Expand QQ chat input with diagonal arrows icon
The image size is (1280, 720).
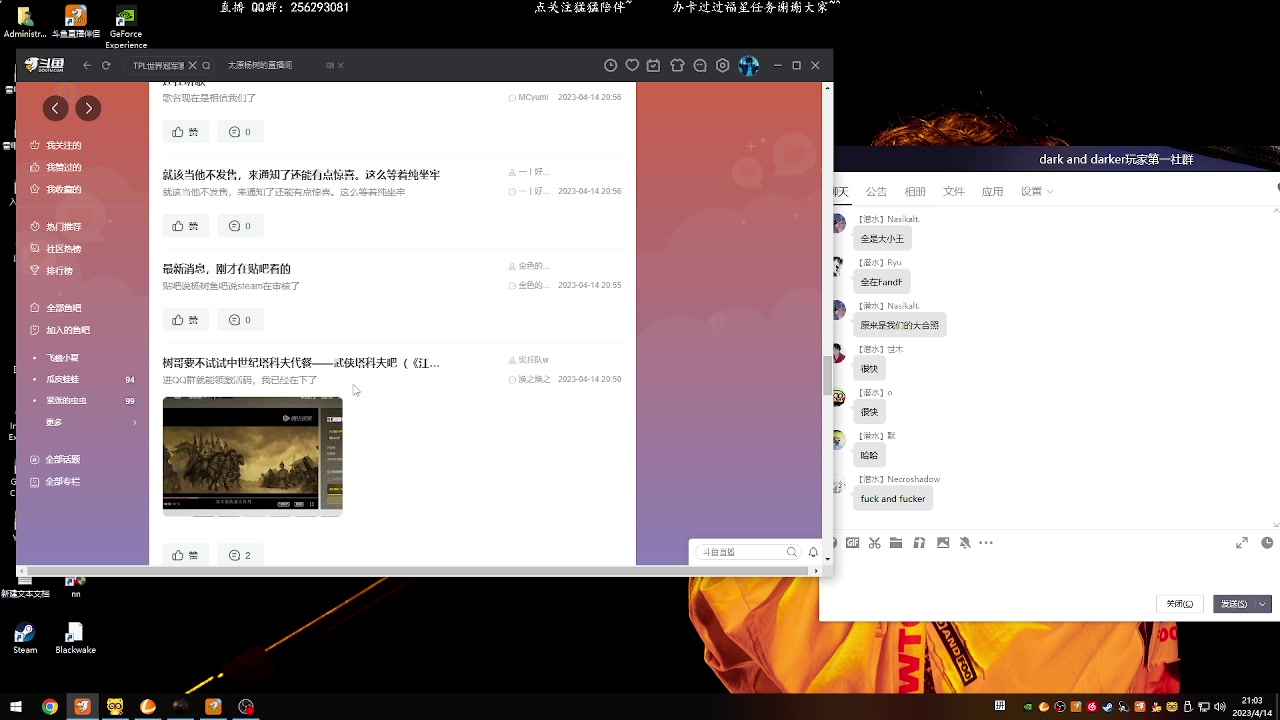pos(1242,543)
